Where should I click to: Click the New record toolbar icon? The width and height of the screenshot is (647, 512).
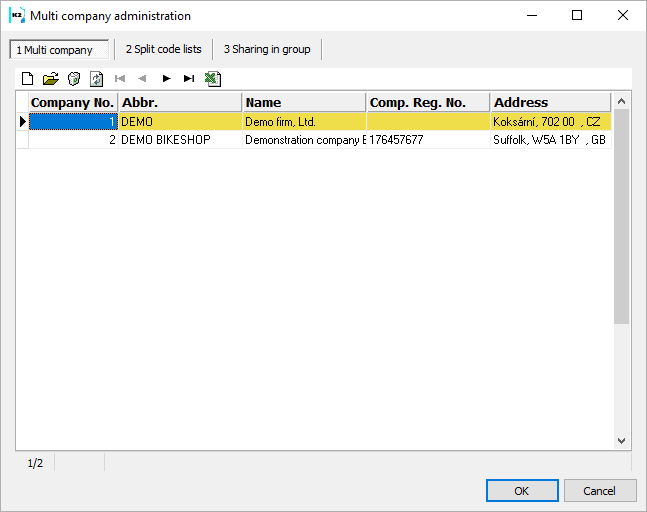coord(27,78)
